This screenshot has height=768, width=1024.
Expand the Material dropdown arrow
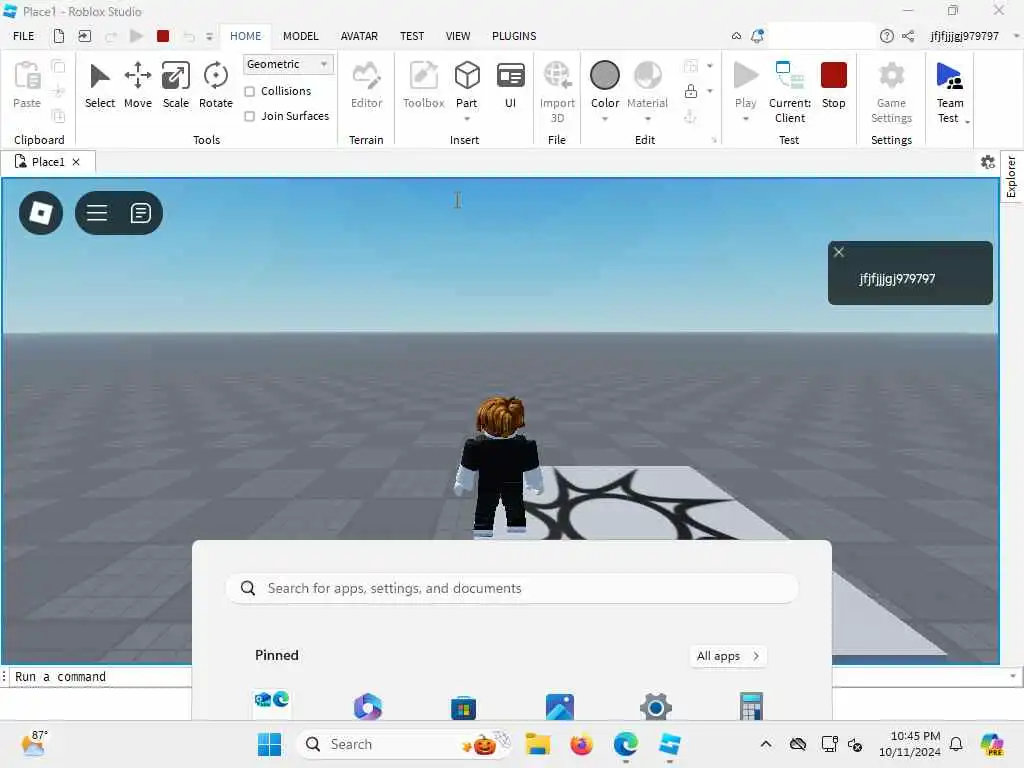(648, 120)
